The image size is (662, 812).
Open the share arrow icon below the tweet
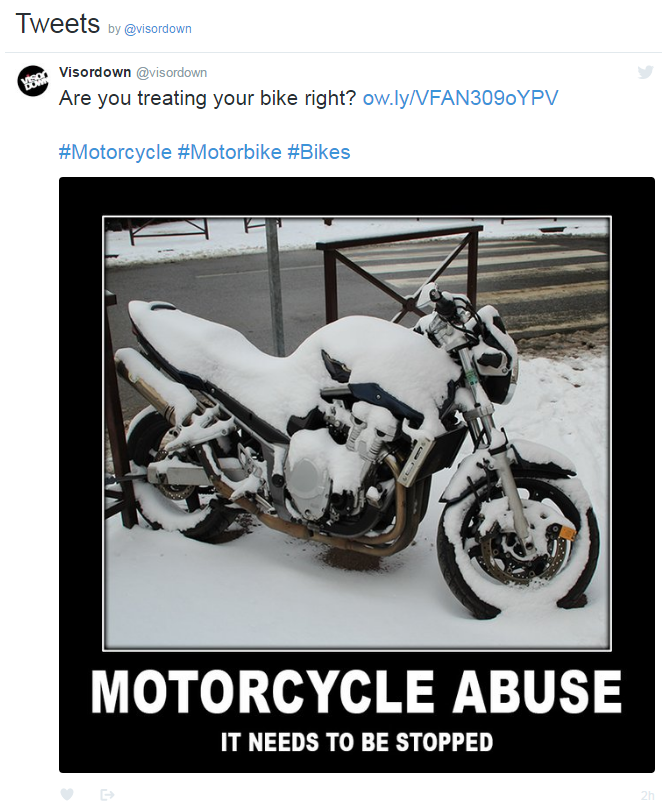pyautogui.click(x=107, y=794)
